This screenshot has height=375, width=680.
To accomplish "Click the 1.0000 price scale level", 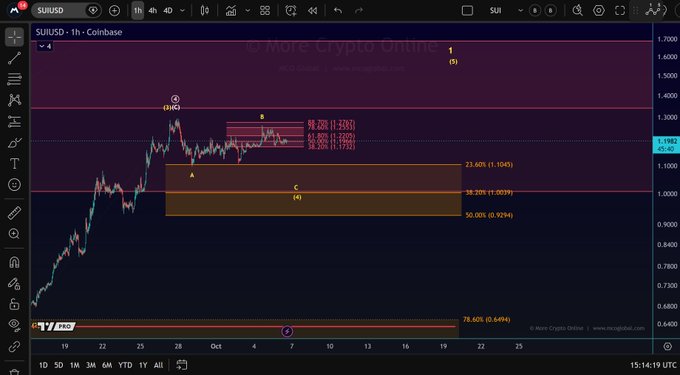I will click(x=667, y=194).
